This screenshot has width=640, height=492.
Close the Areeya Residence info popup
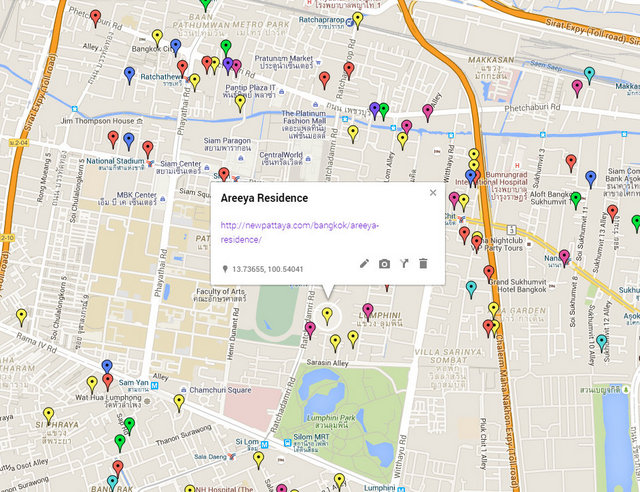point(433,193)
